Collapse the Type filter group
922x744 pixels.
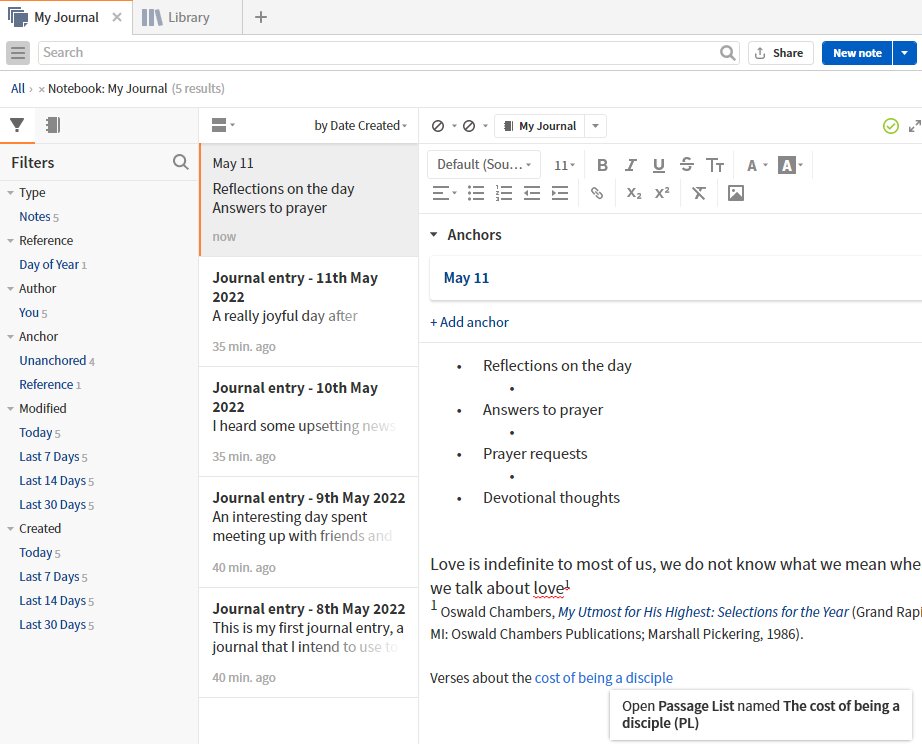pyautogui.click(x=11, y=193)
